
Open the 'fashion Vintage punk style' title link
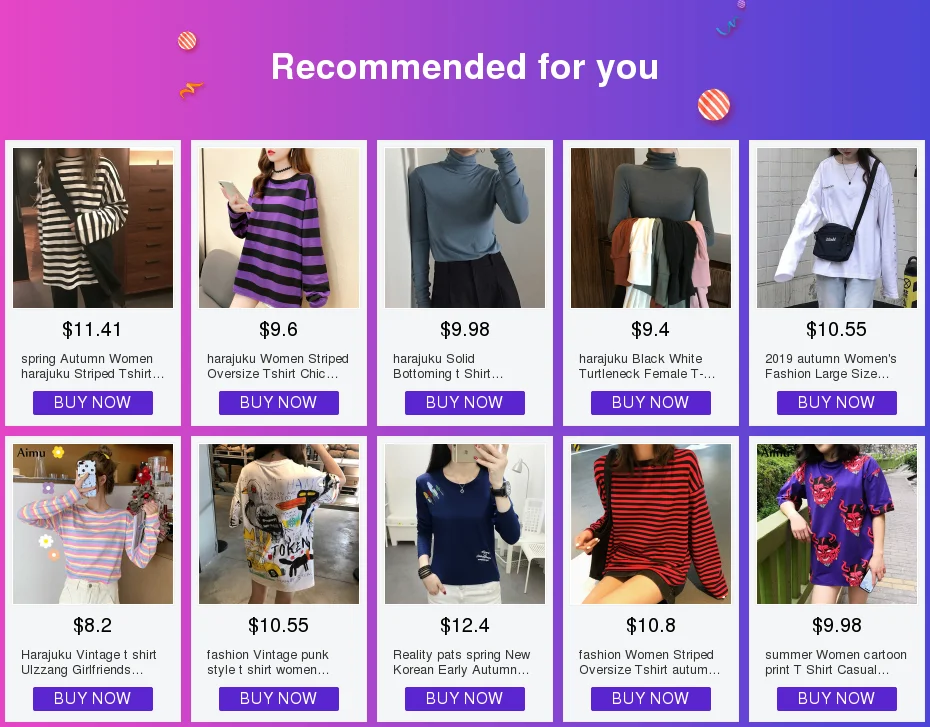267,662
